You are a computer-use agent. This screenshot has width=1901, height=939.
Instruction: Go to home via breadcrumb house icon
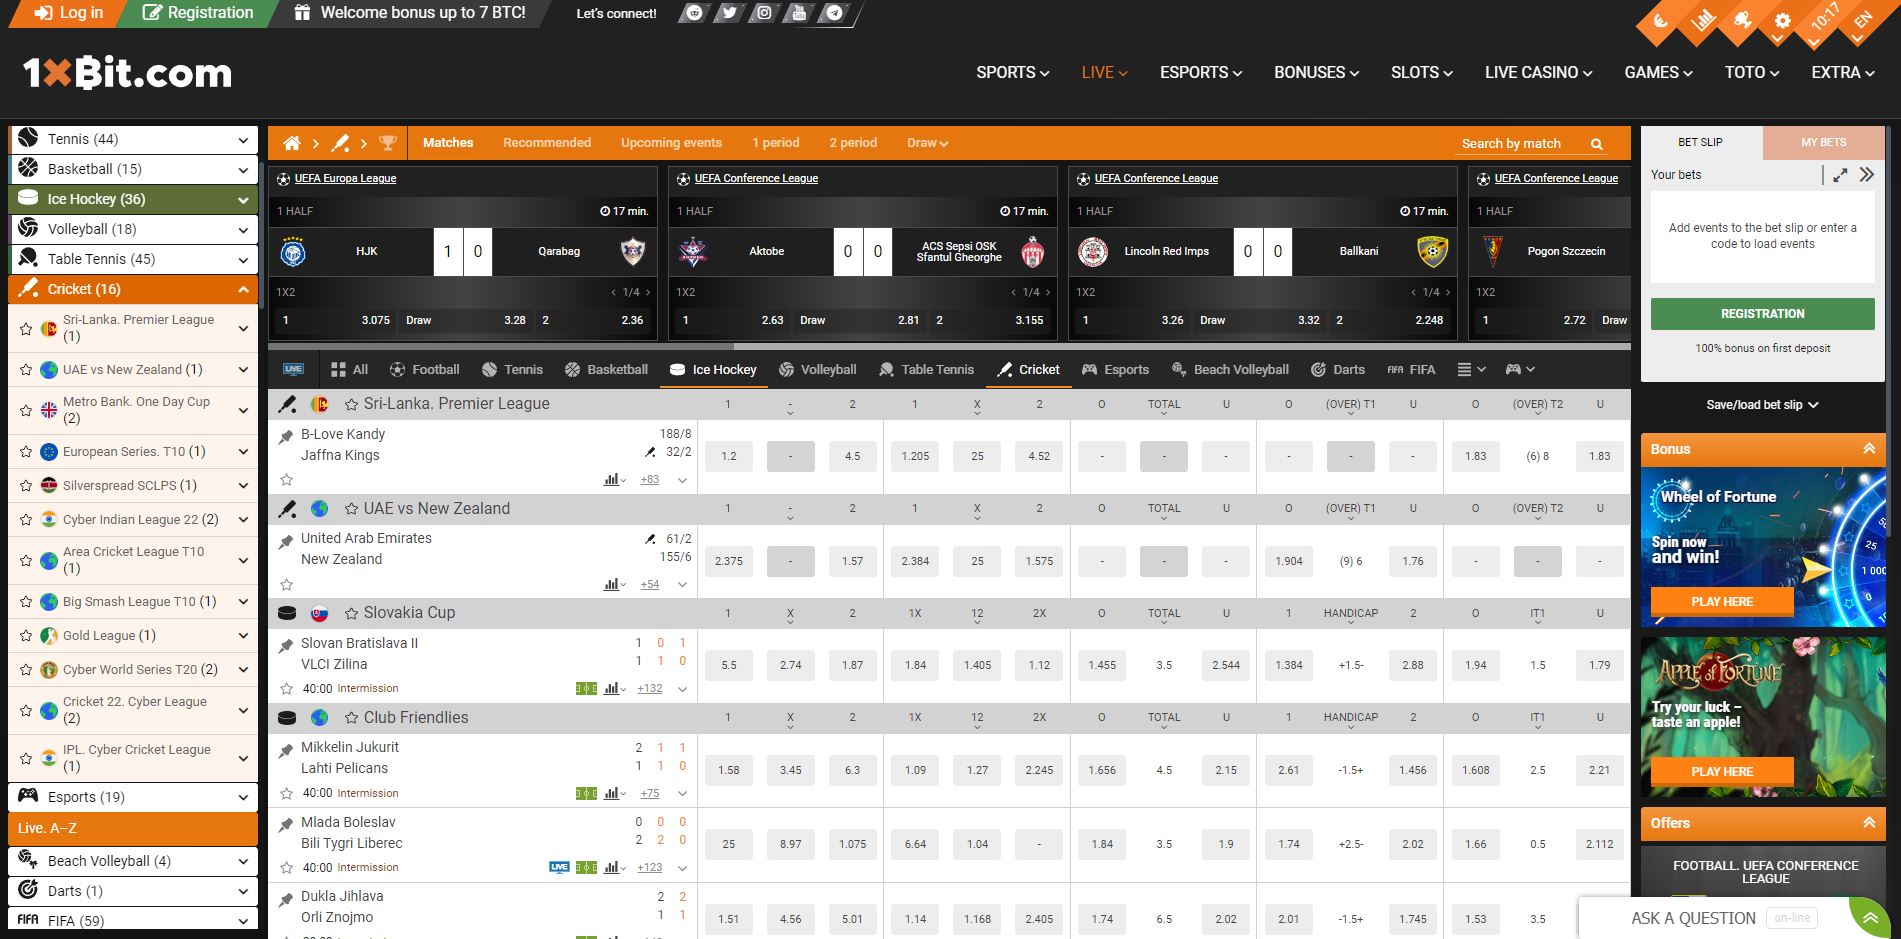pyautogui.click(x=292, y=143)
